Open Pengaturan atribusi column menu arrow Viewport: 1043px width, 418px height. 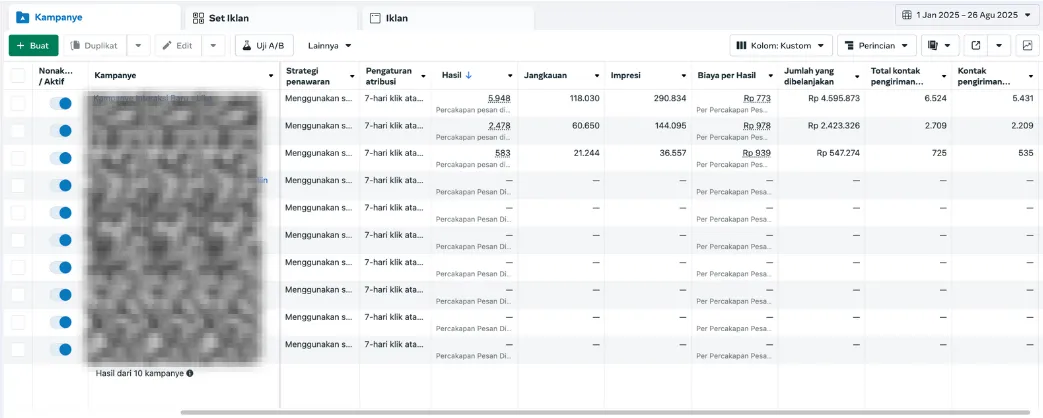pyautogui.click(x=423, y=76)
